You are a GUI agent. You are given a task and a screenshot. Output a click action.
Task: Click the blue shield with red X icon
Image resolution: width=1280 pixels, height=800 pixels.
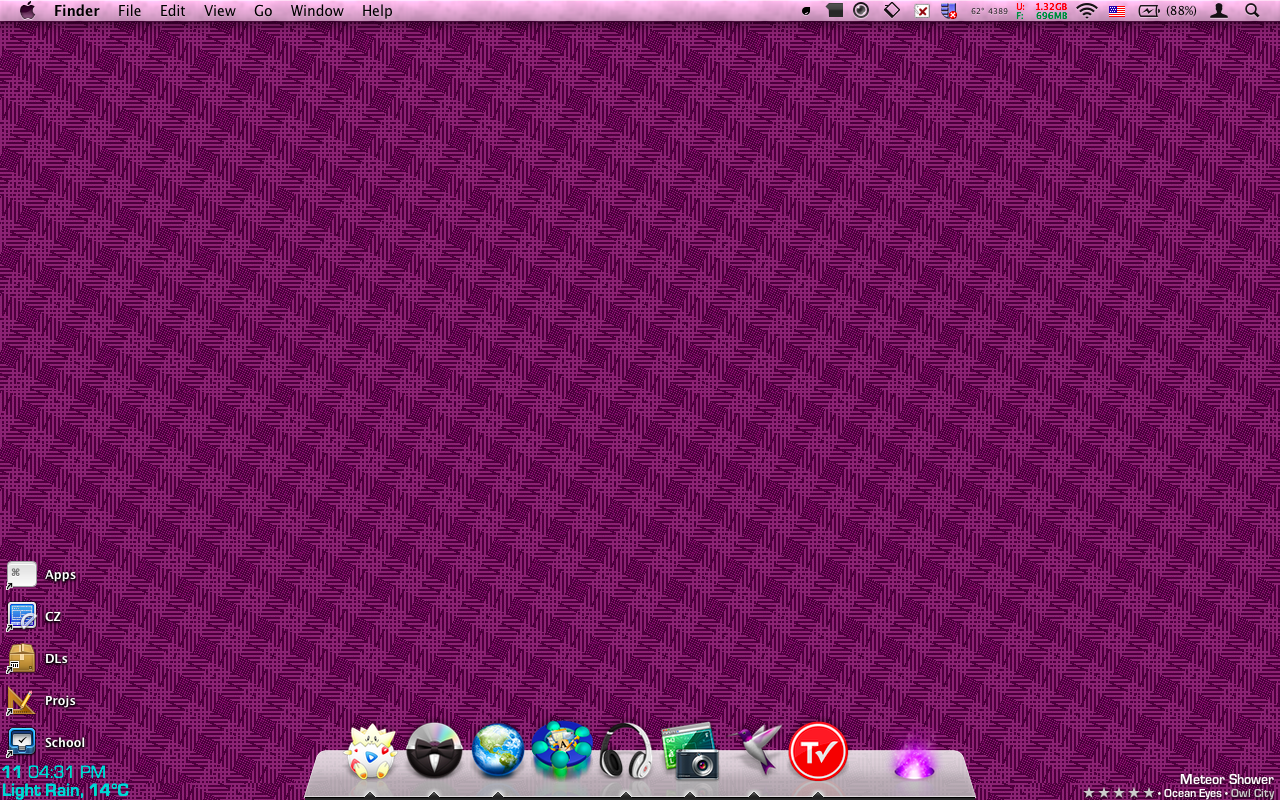(948, 11)
